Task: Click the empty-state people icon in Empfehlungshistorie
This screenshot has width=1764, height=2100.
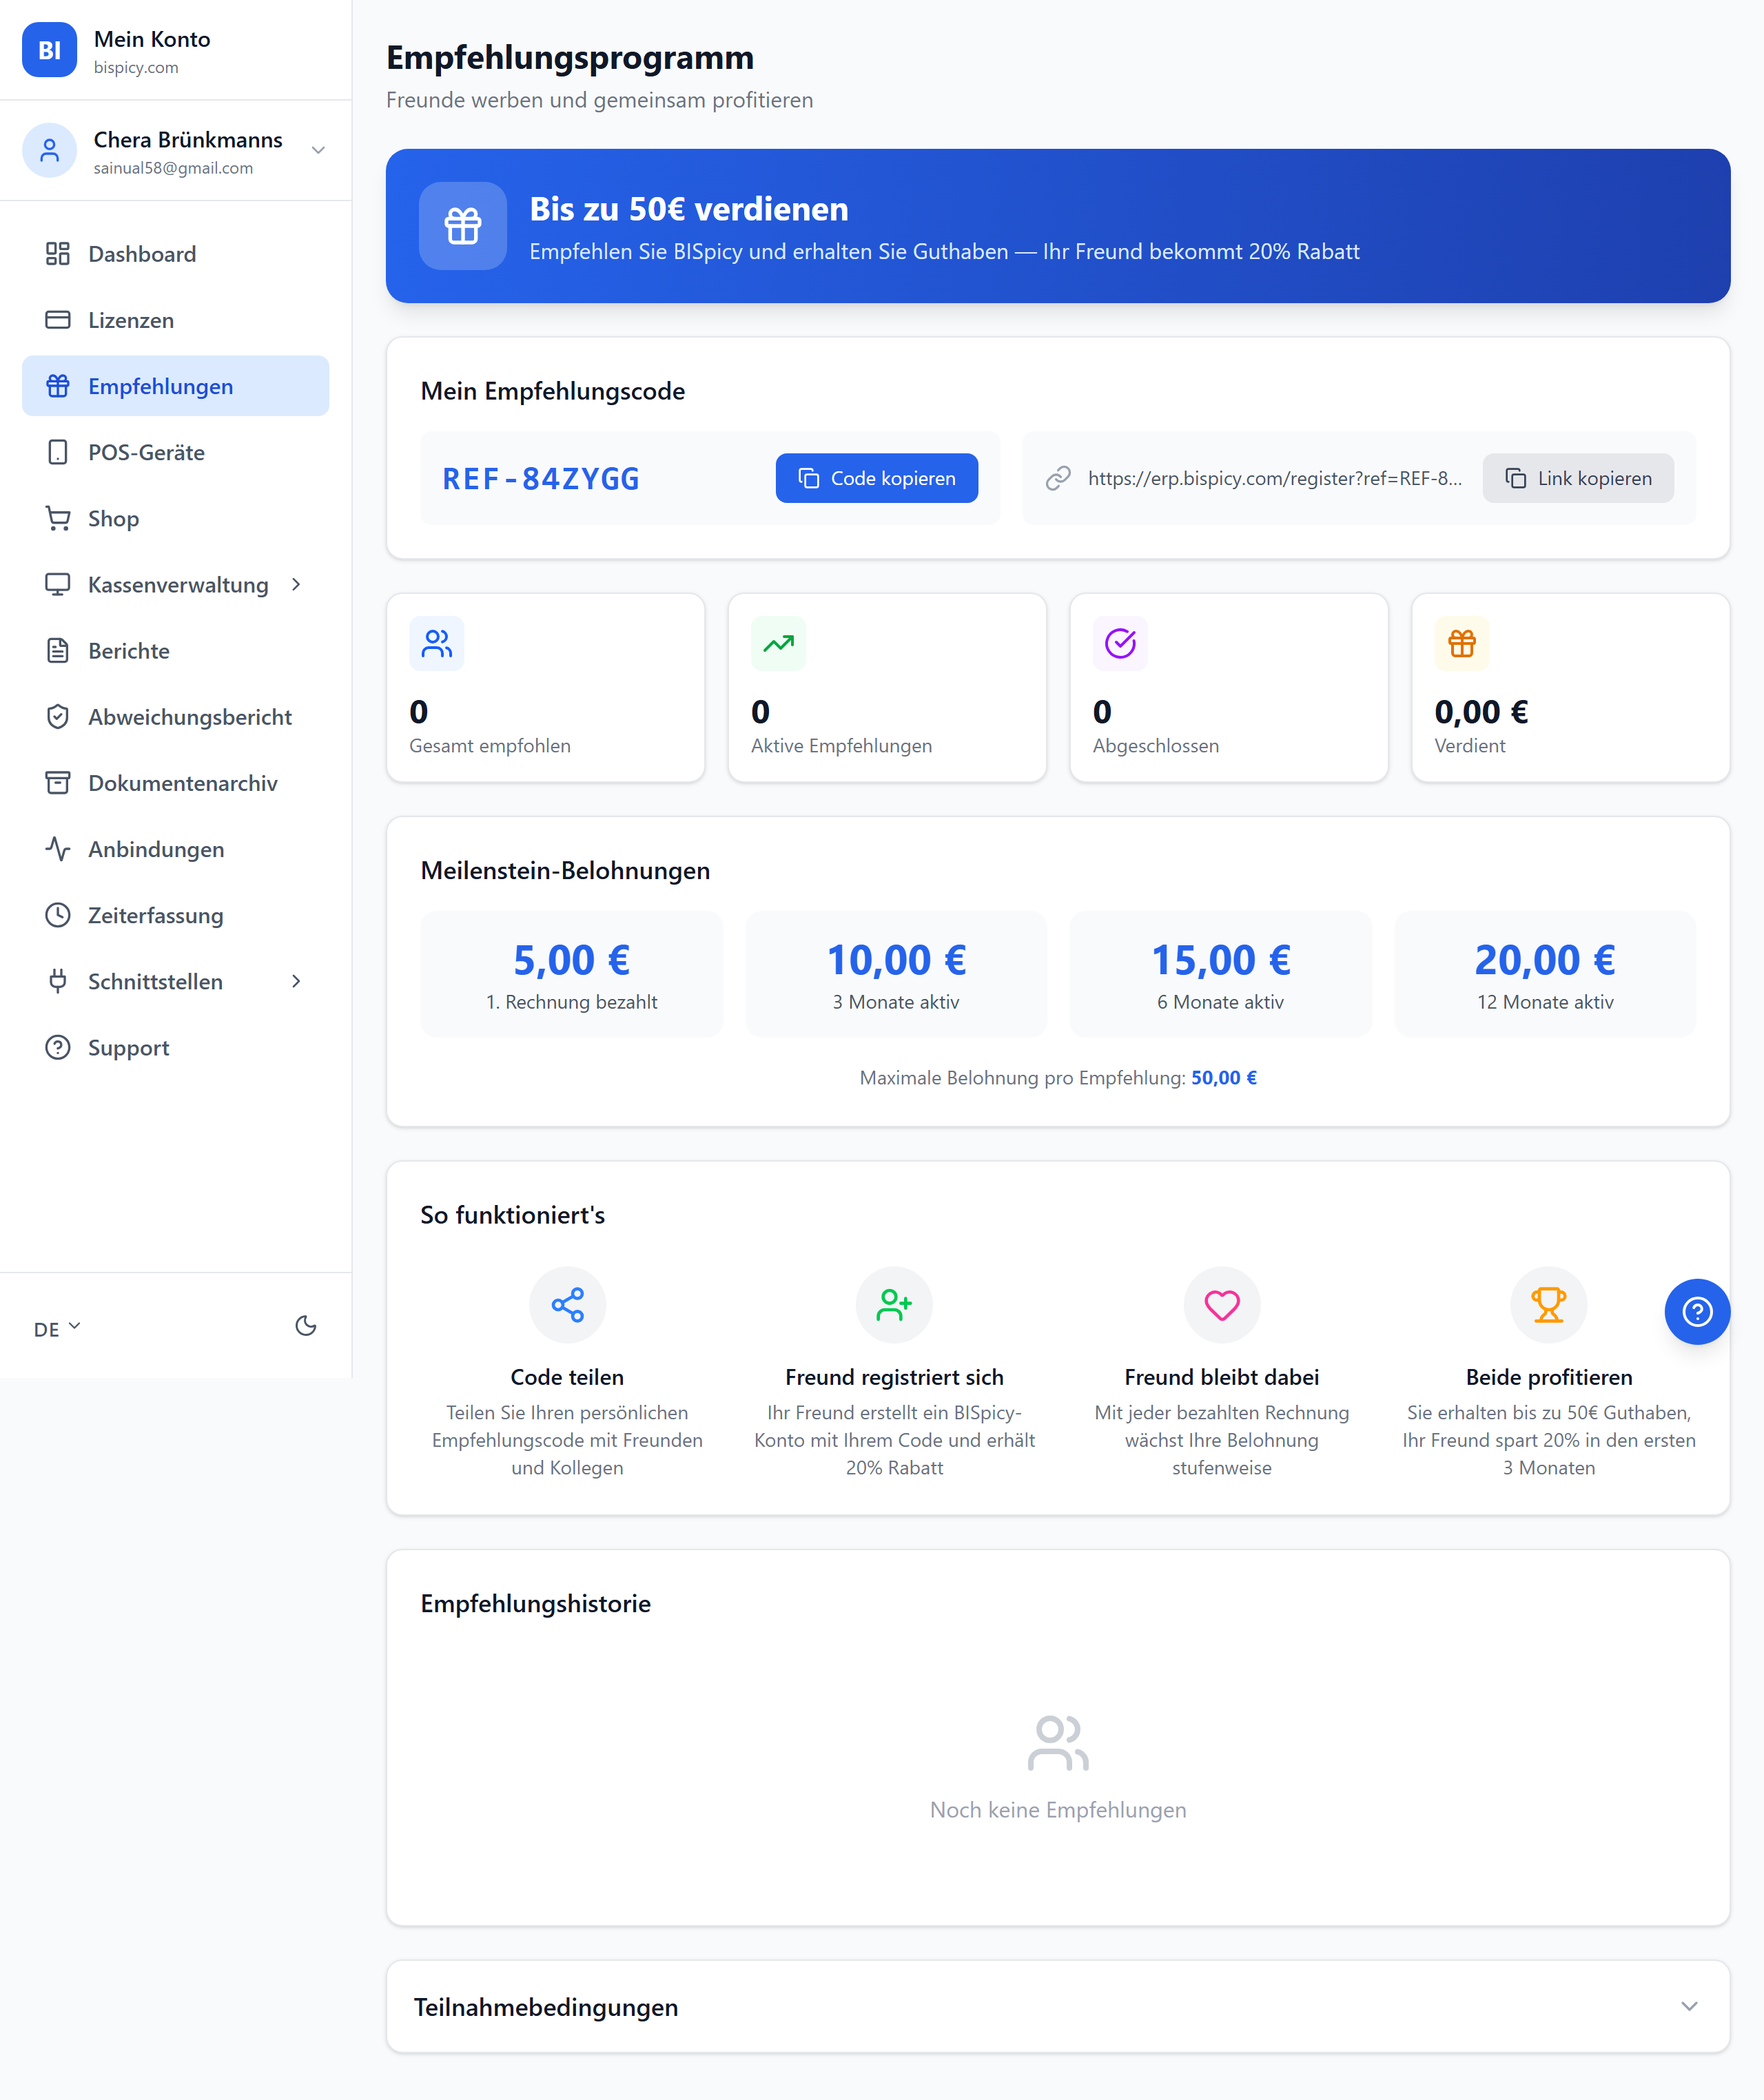Action: pos(1058,1743)
